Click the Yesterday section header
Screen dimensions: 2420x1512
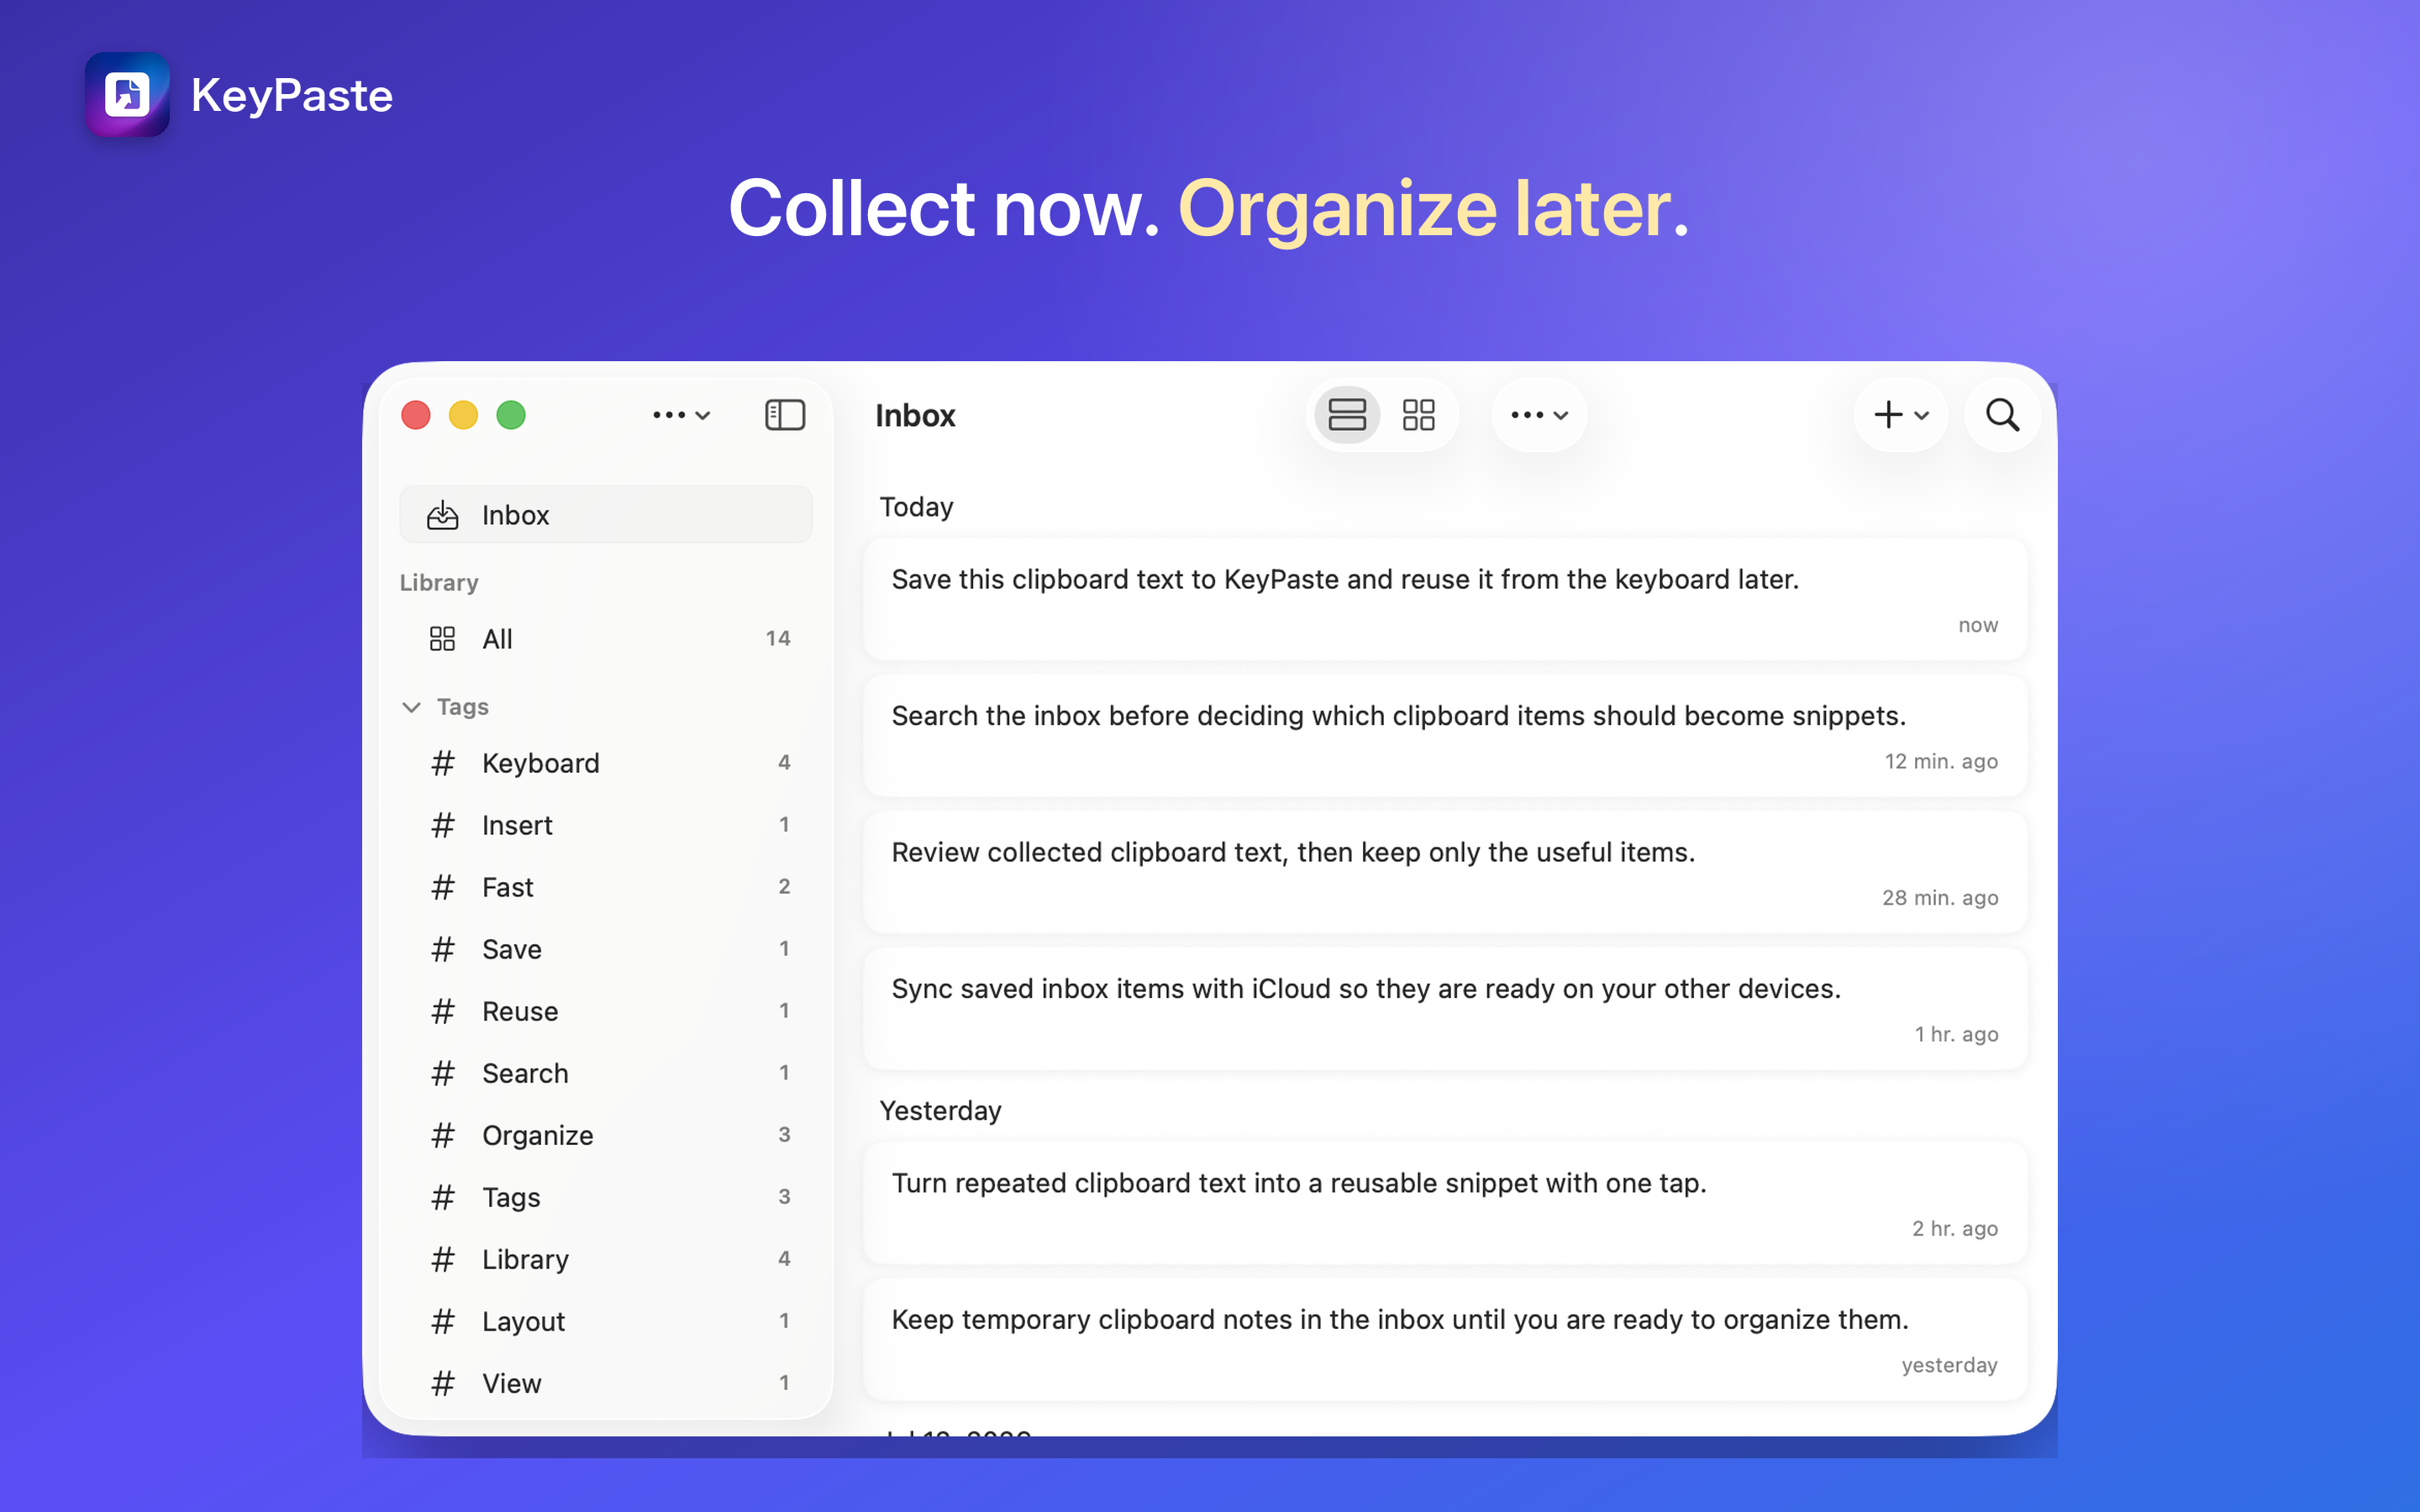940,1111
